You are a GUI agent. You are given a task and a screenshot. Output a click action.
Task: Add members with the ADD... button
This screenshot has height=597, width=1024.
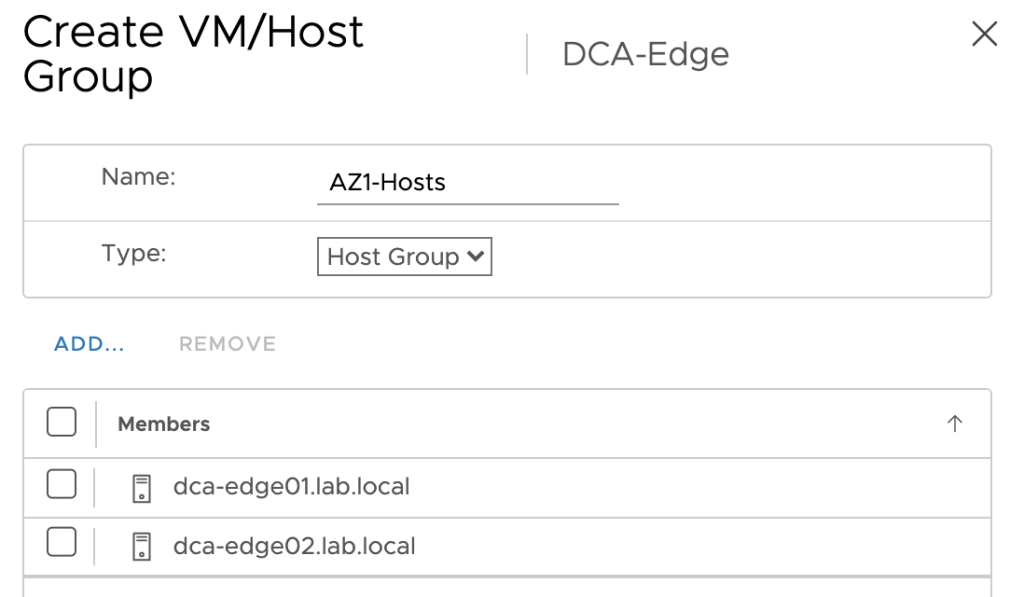[89, 344]
